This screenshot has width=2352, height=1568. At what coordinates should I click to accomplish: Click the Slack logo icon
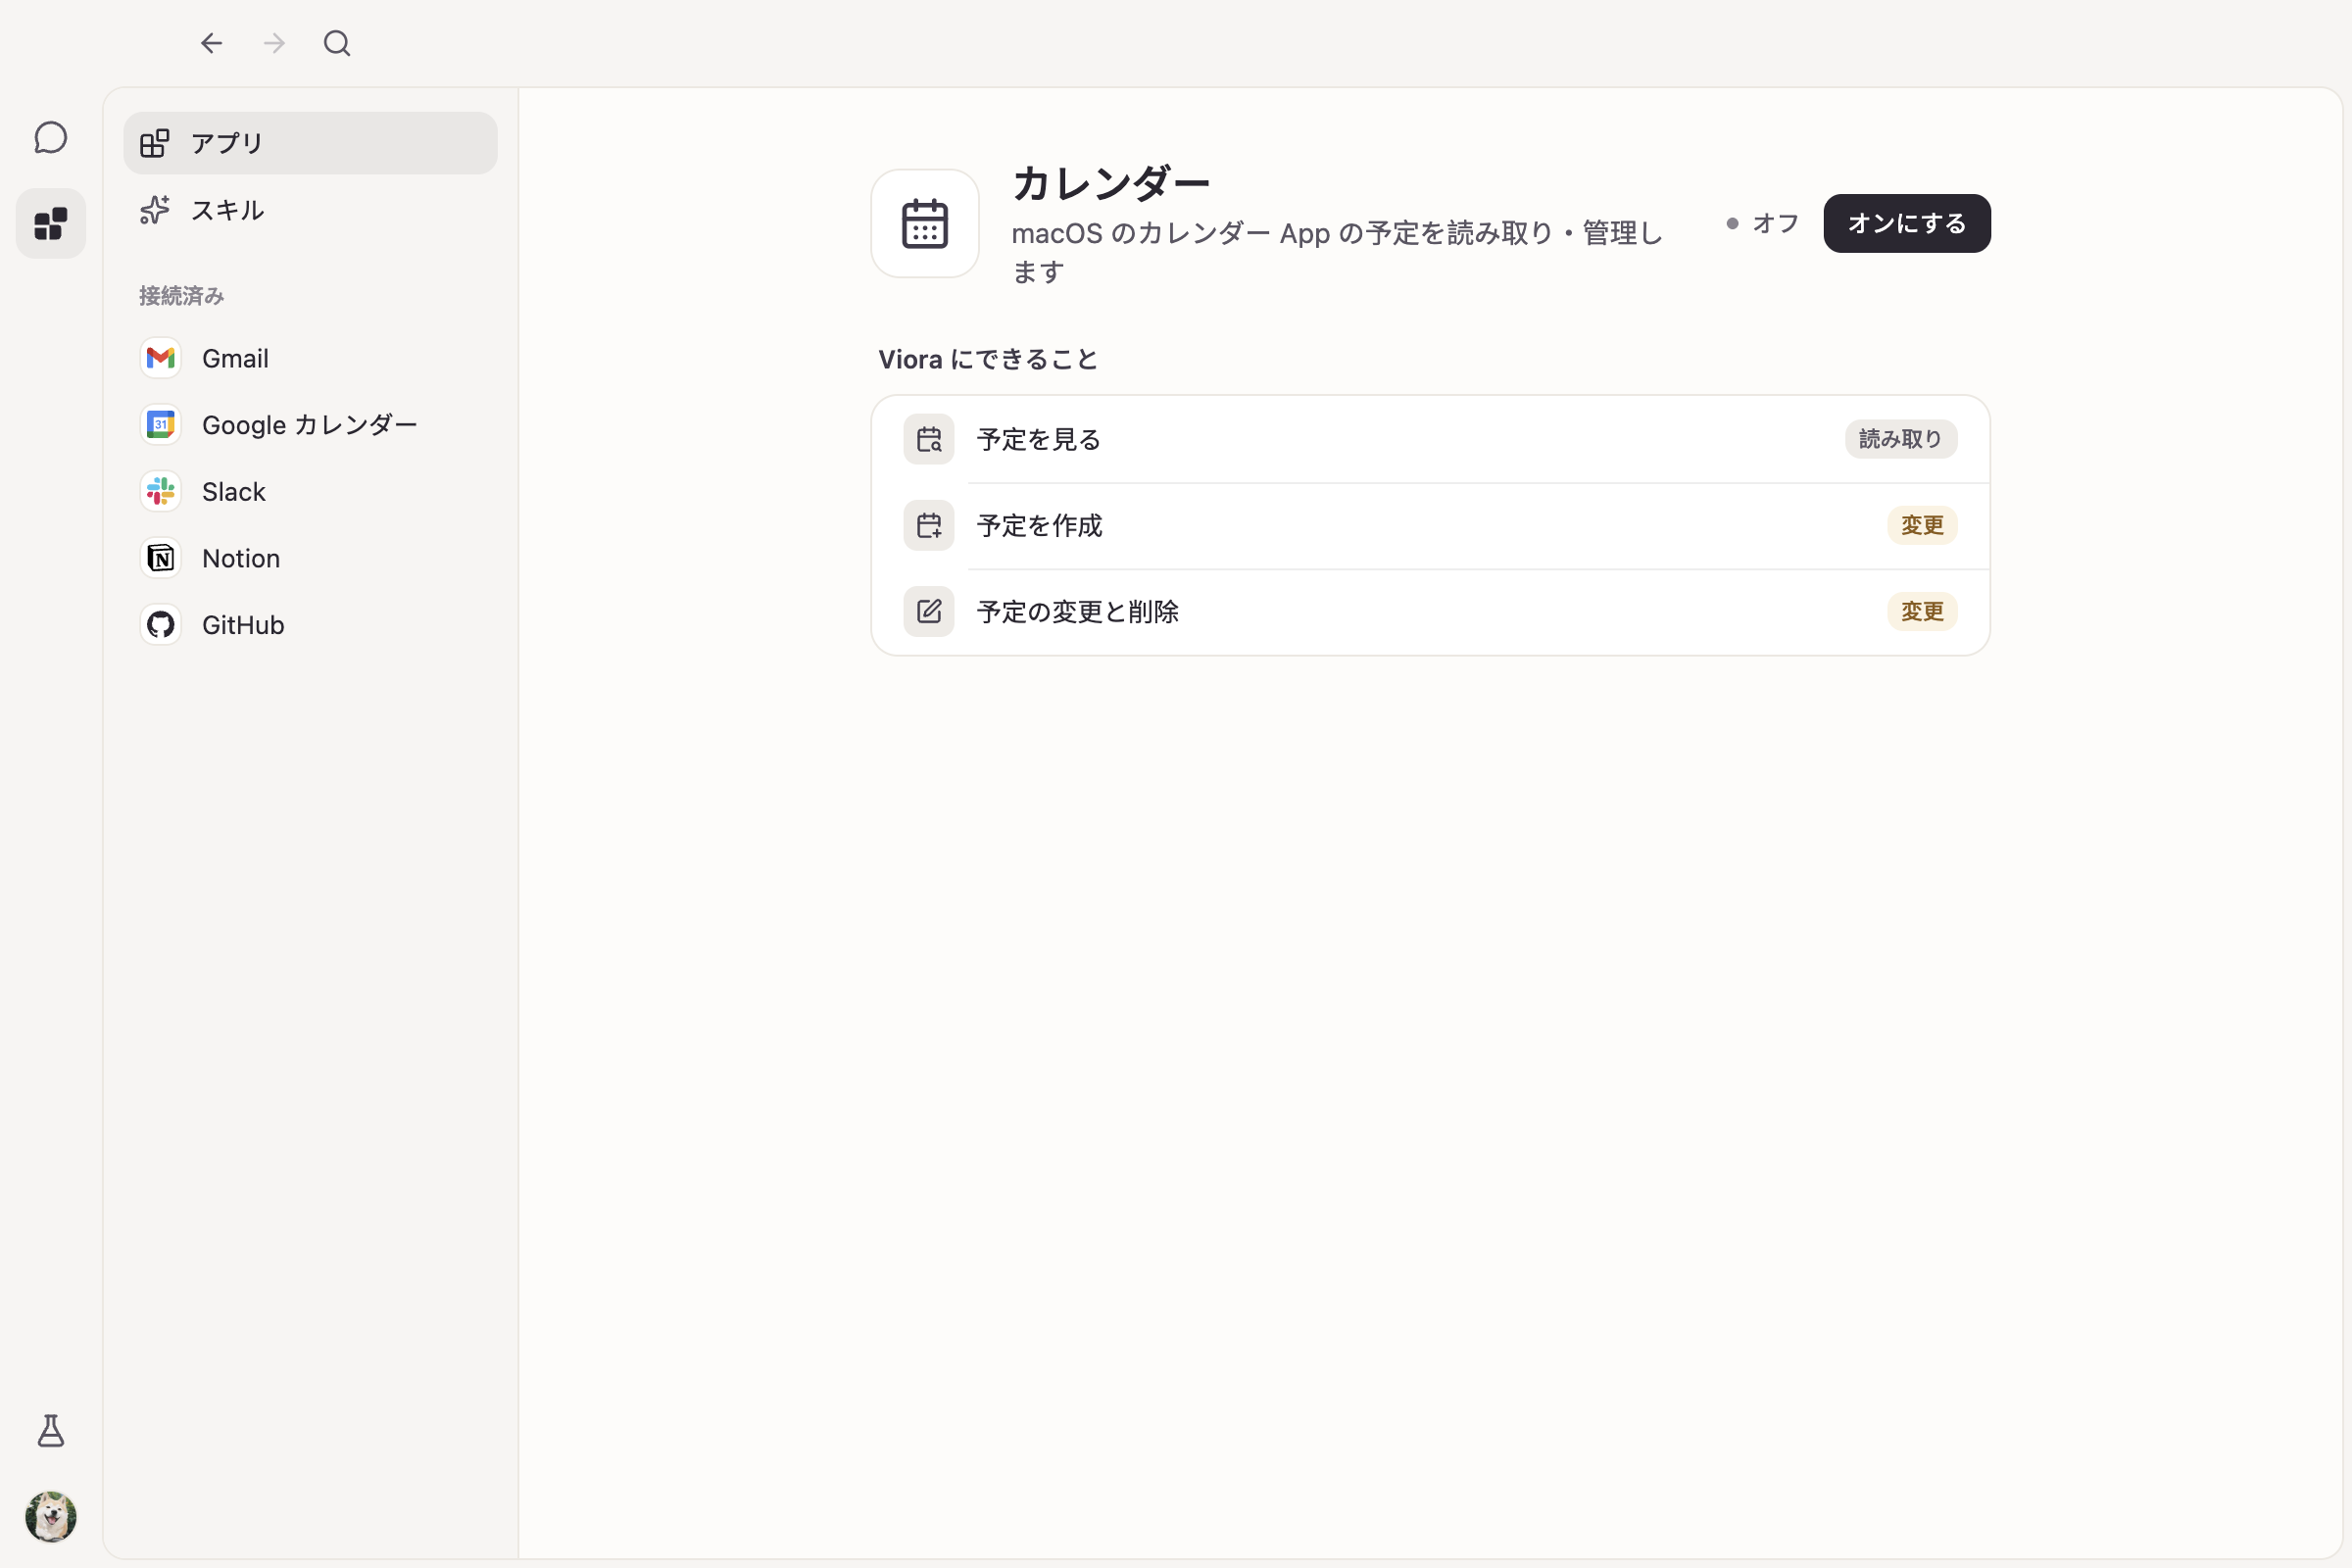coord(160,491)
